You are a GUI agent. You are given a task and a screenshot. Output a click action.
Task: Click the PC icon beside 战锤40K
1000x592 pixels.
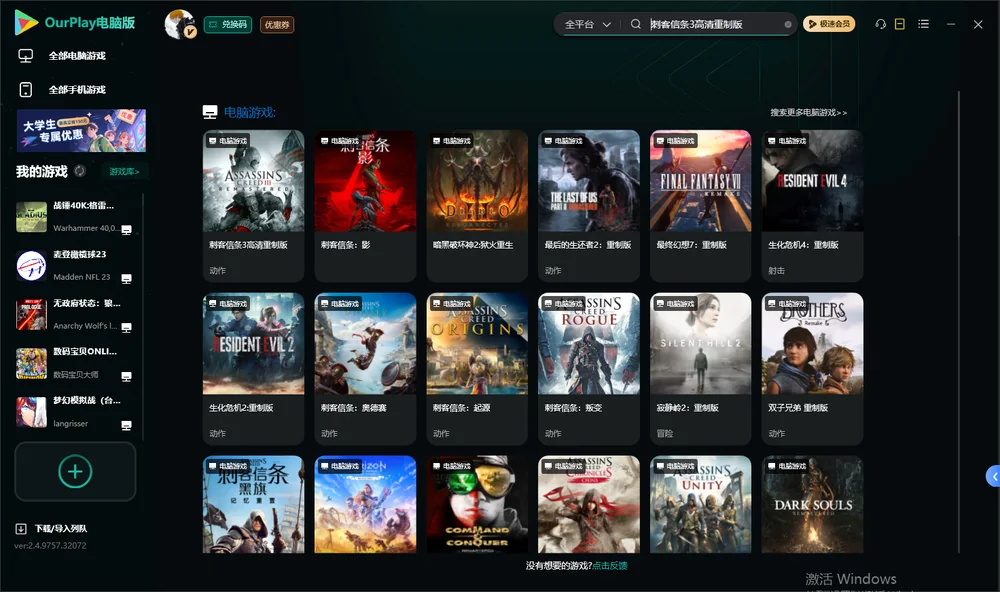[x=126, y=230]
